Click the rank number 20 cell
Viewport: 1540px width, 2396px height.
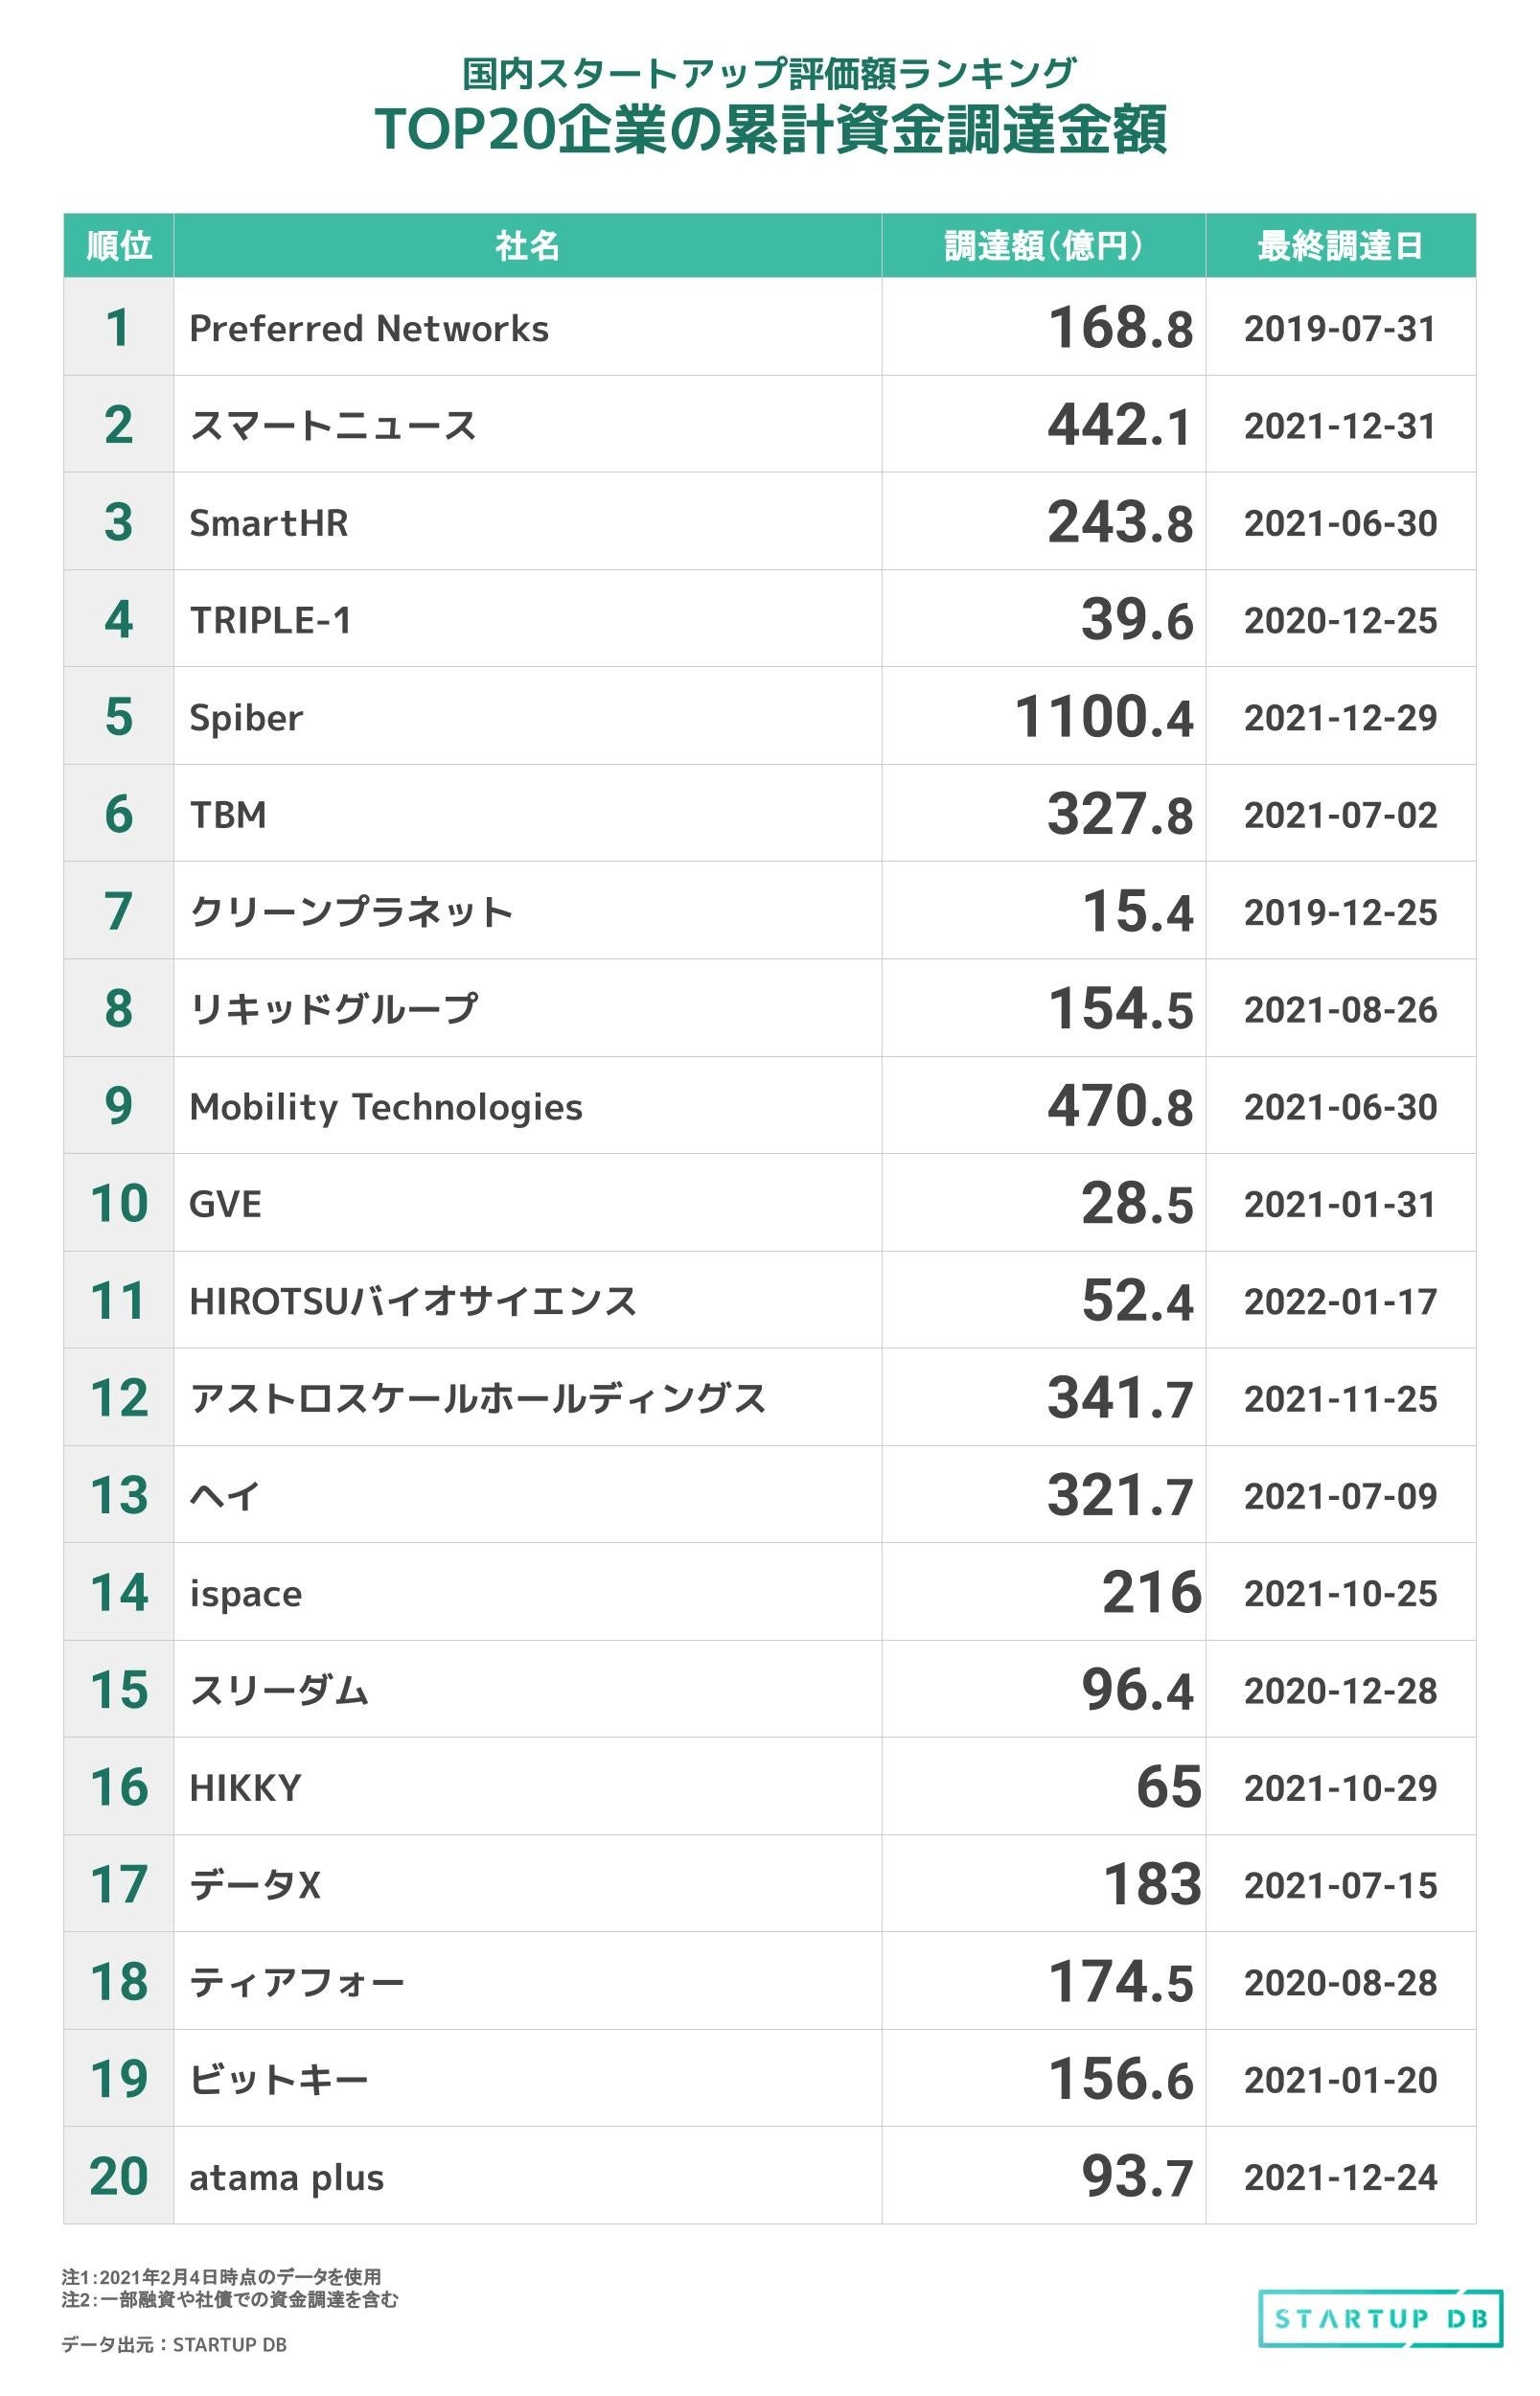tap(118, 2176)
